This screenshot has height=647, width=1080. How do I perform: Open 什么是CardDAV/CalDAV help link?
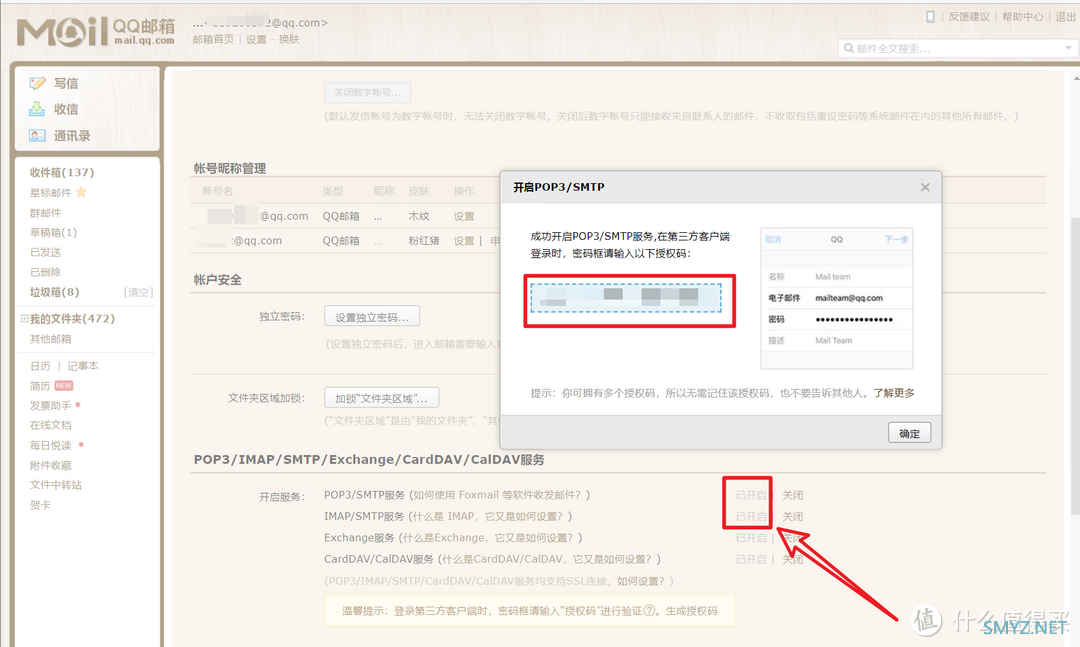click(548, 559)
